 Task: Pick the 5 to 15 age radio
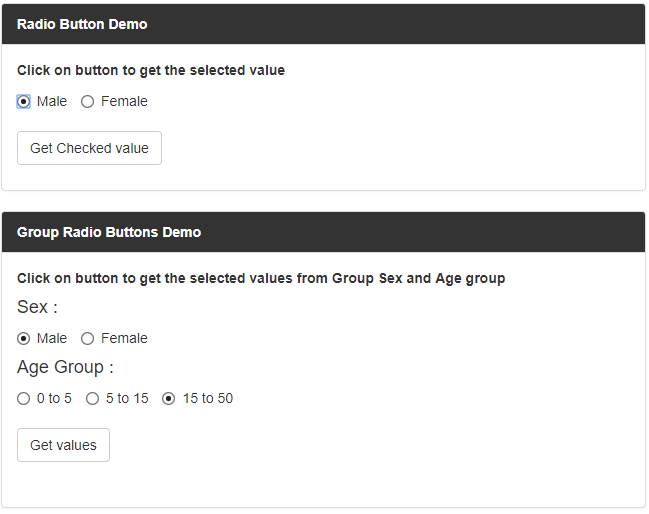(93, 398)
